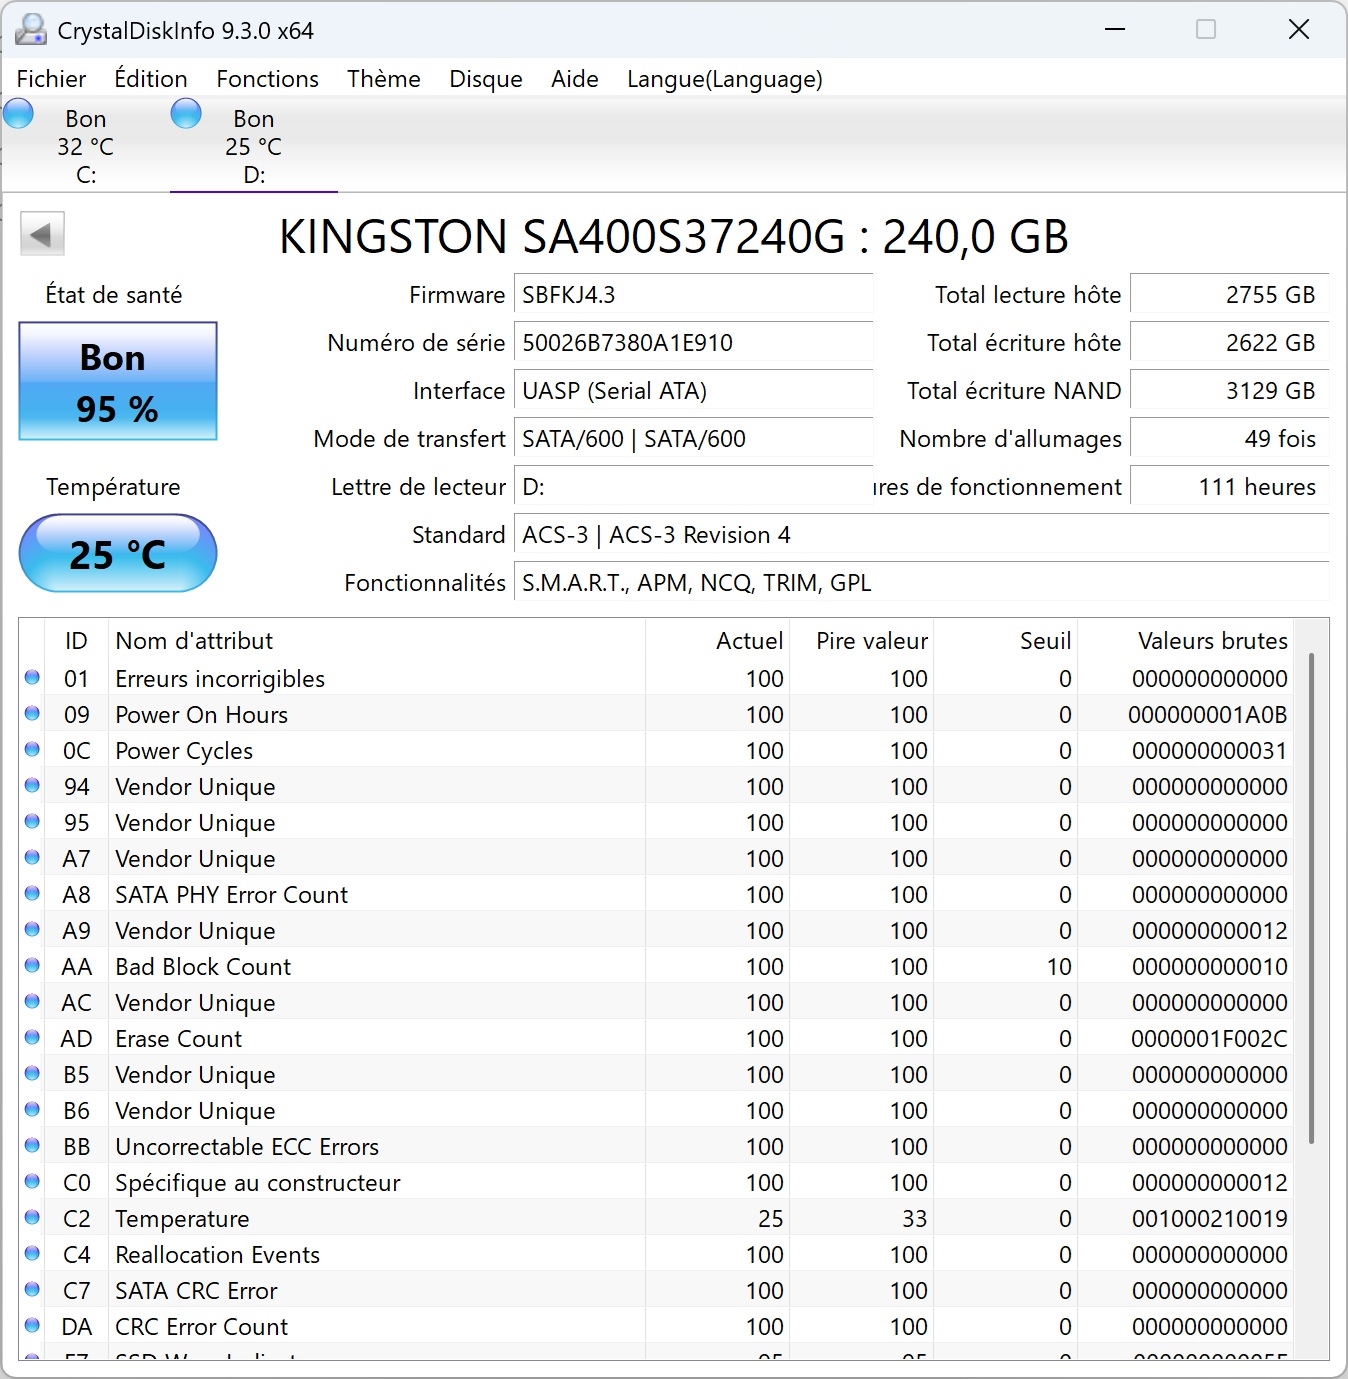This screenshot has width=1348, height=1379.
Task: Switch to the C: drive tab
Action: [86, 146]
